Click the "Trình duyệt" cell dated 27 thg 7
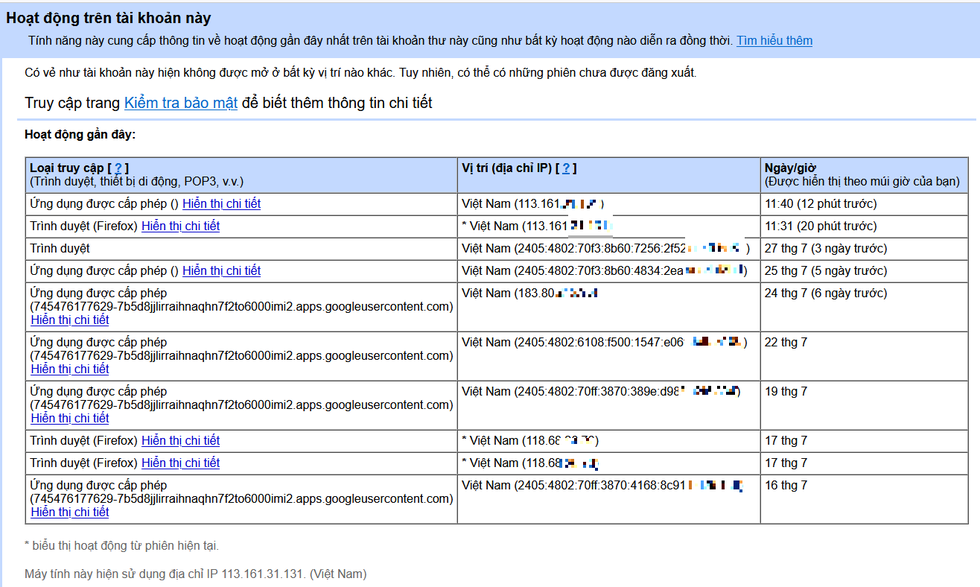Image resolution: width=980 pixels, height=587 pixels. [x=60, y=248]
